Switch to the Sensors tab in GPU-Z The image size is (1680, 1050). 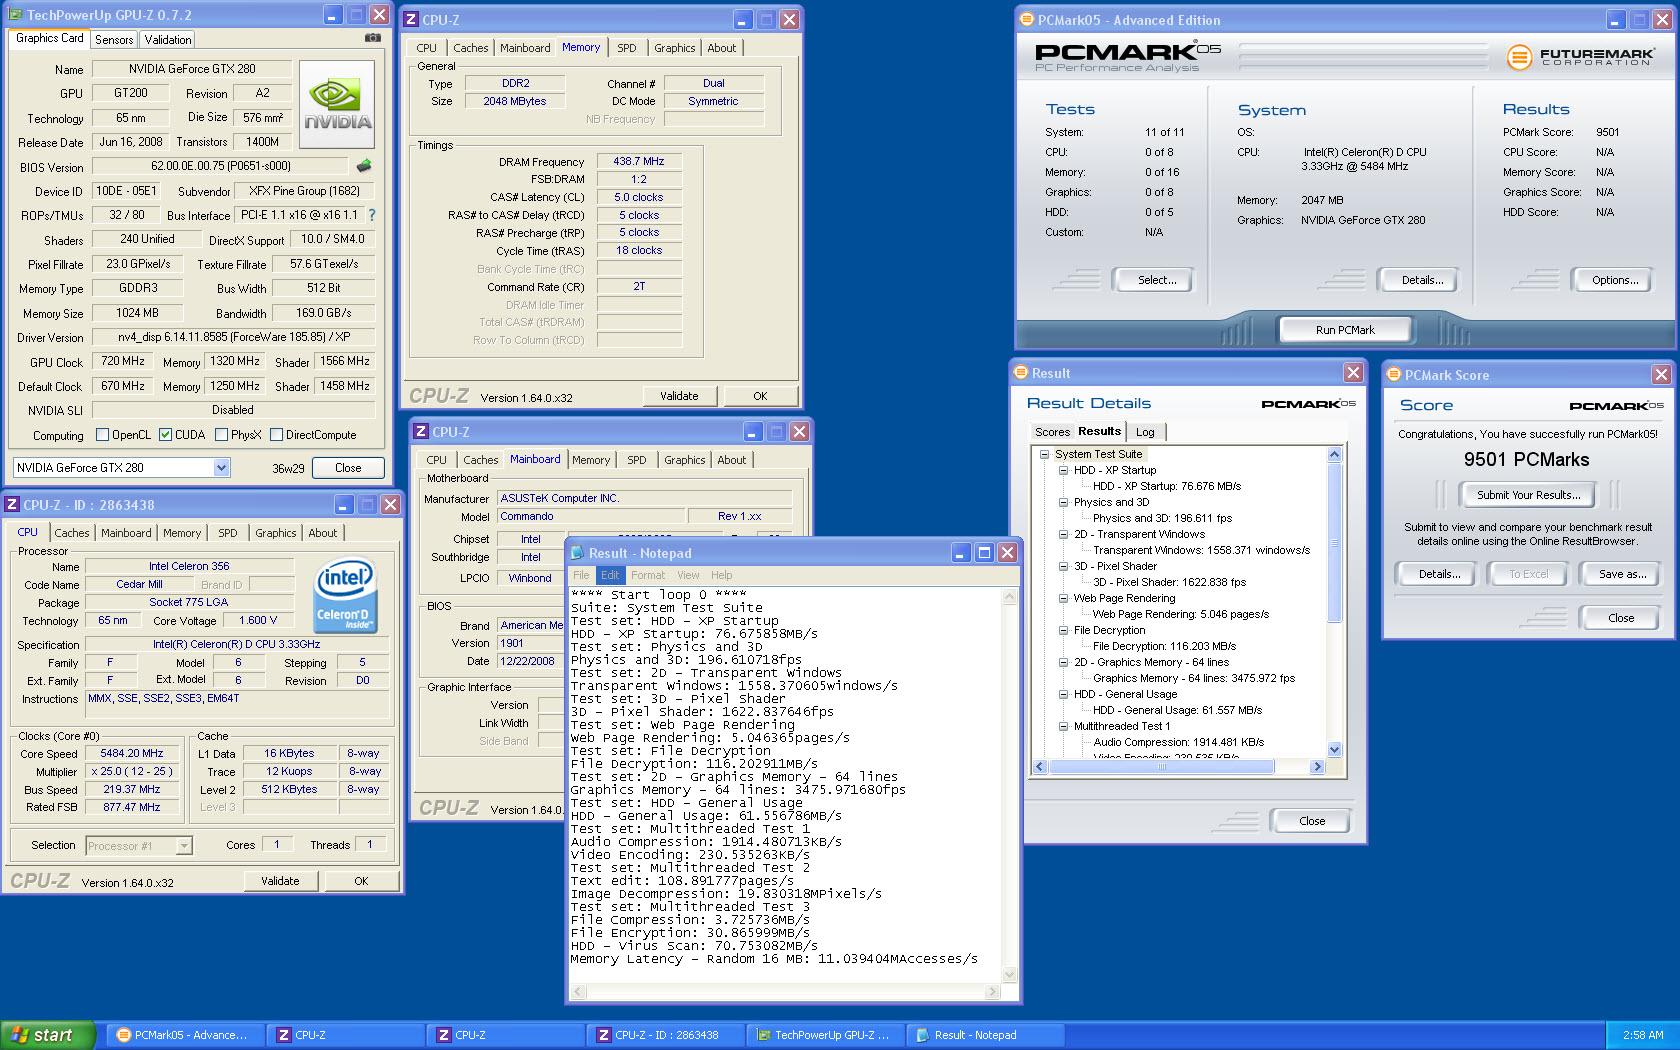pyautogui.click(x=114, y=40)
